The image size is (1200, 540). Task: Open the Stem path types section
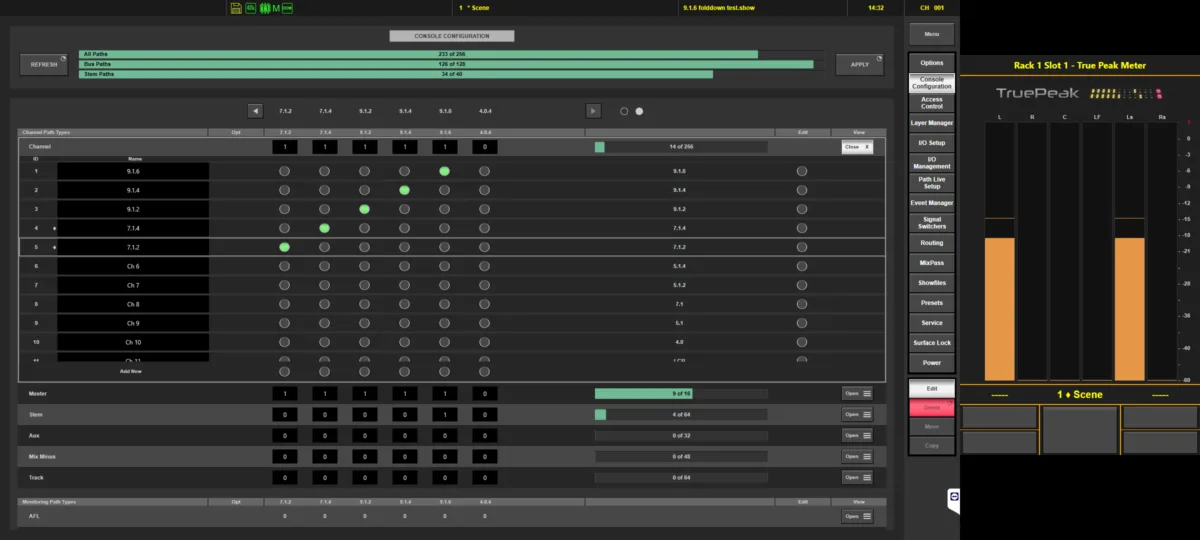pos(858,414)
